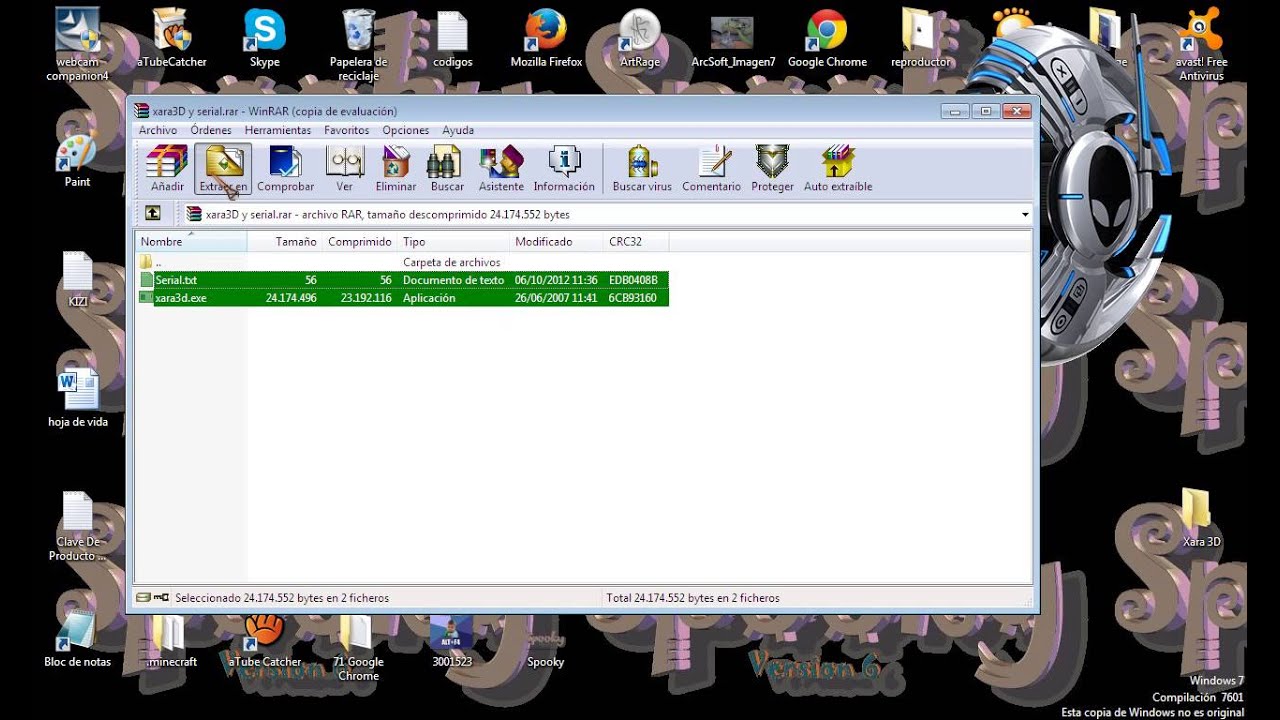Open webcam companion4 desktop icon
The image size is (1280, 720).
tap(77, 44)
